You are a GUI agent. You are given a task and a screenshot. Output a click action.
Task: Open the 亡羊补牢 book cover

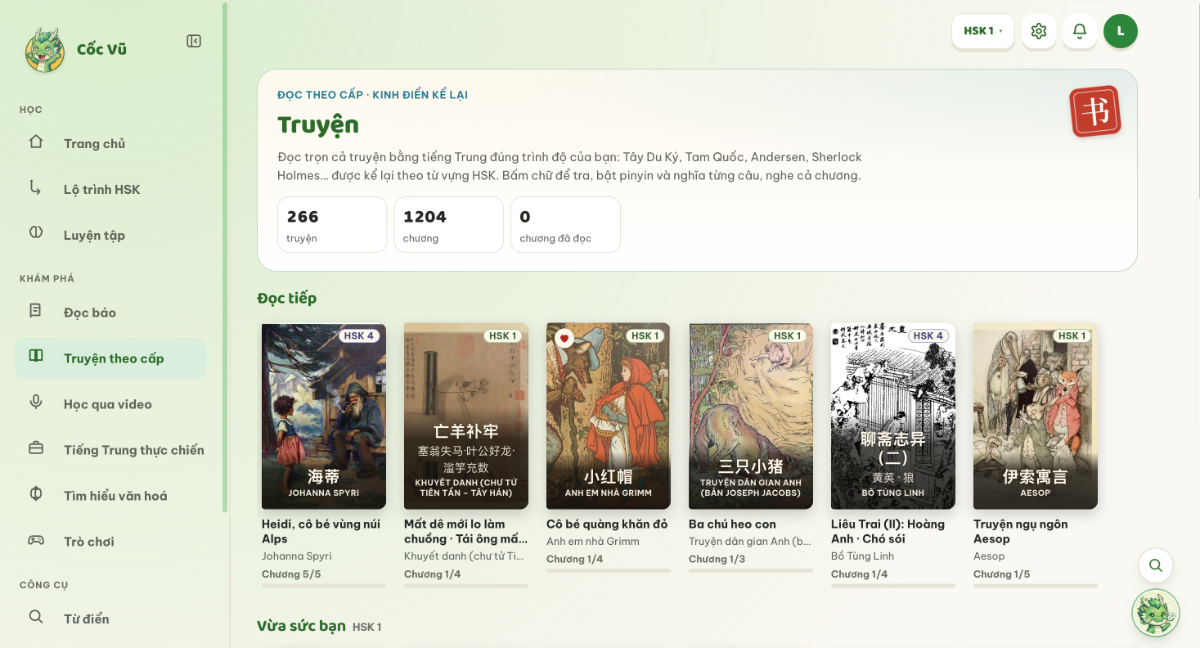tap(466, 416)
